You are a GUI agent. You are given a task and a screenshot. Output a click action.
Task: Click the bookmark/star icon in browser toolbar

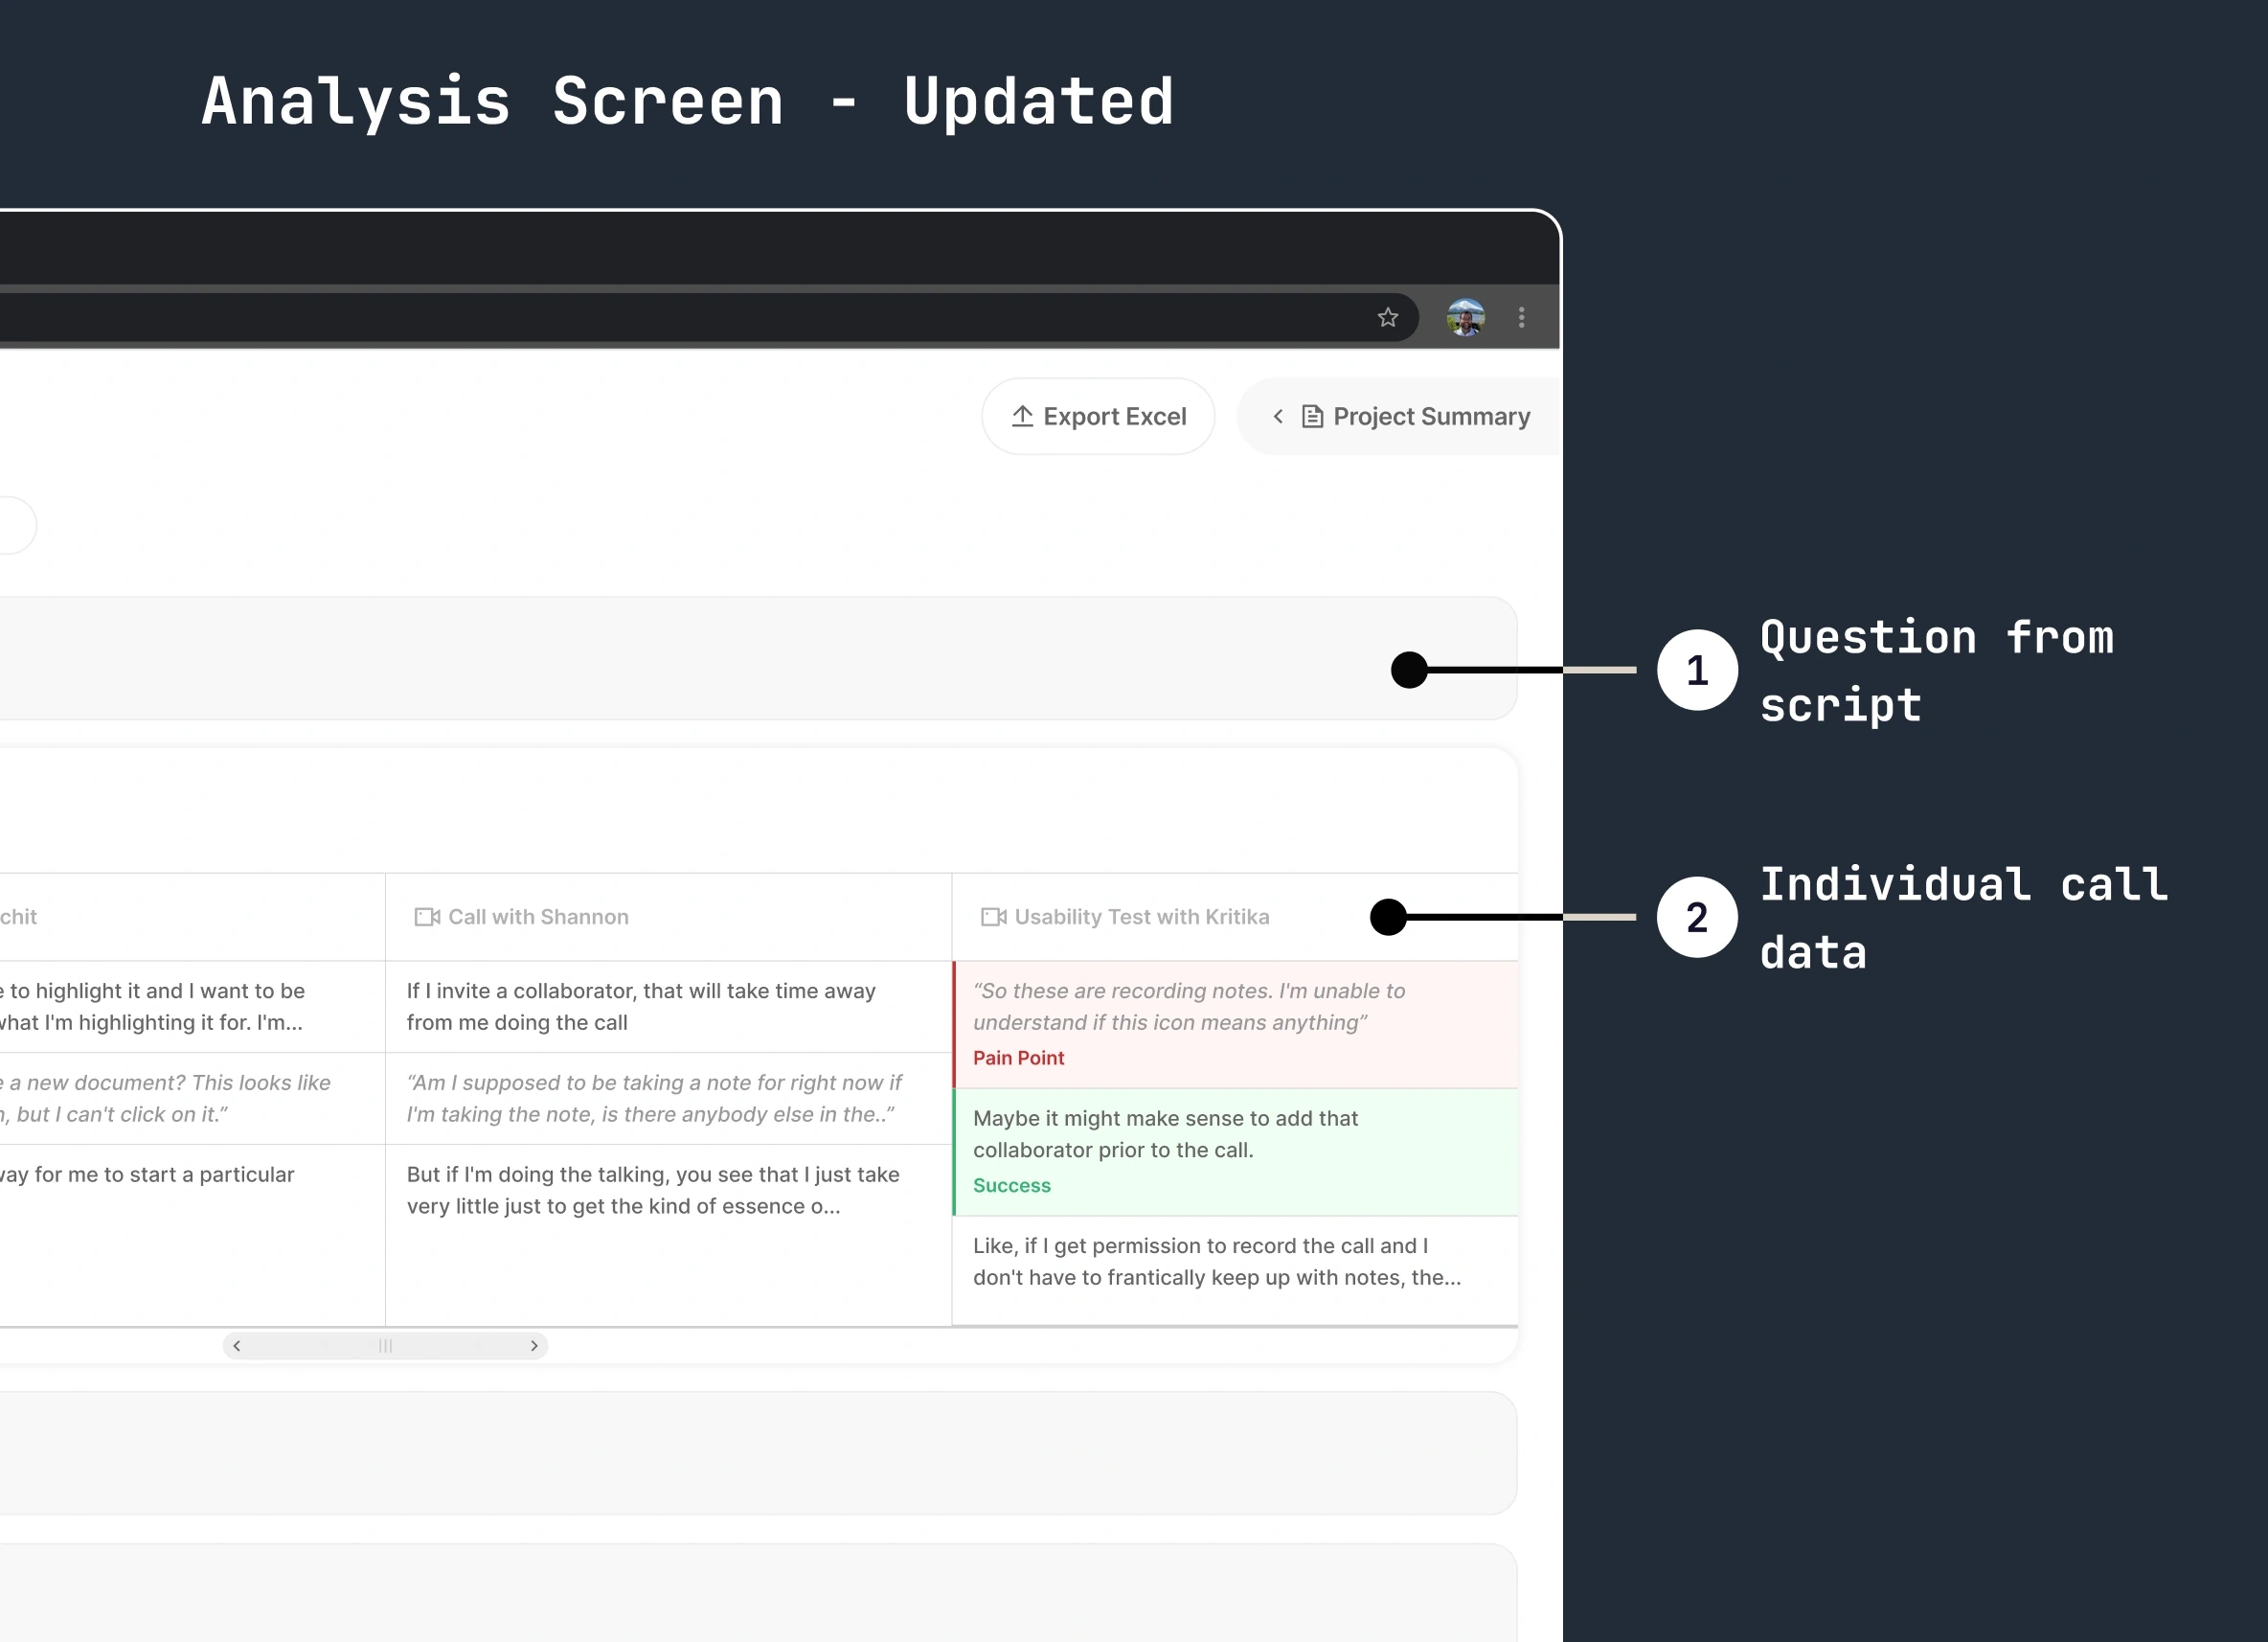point(1391,317)
